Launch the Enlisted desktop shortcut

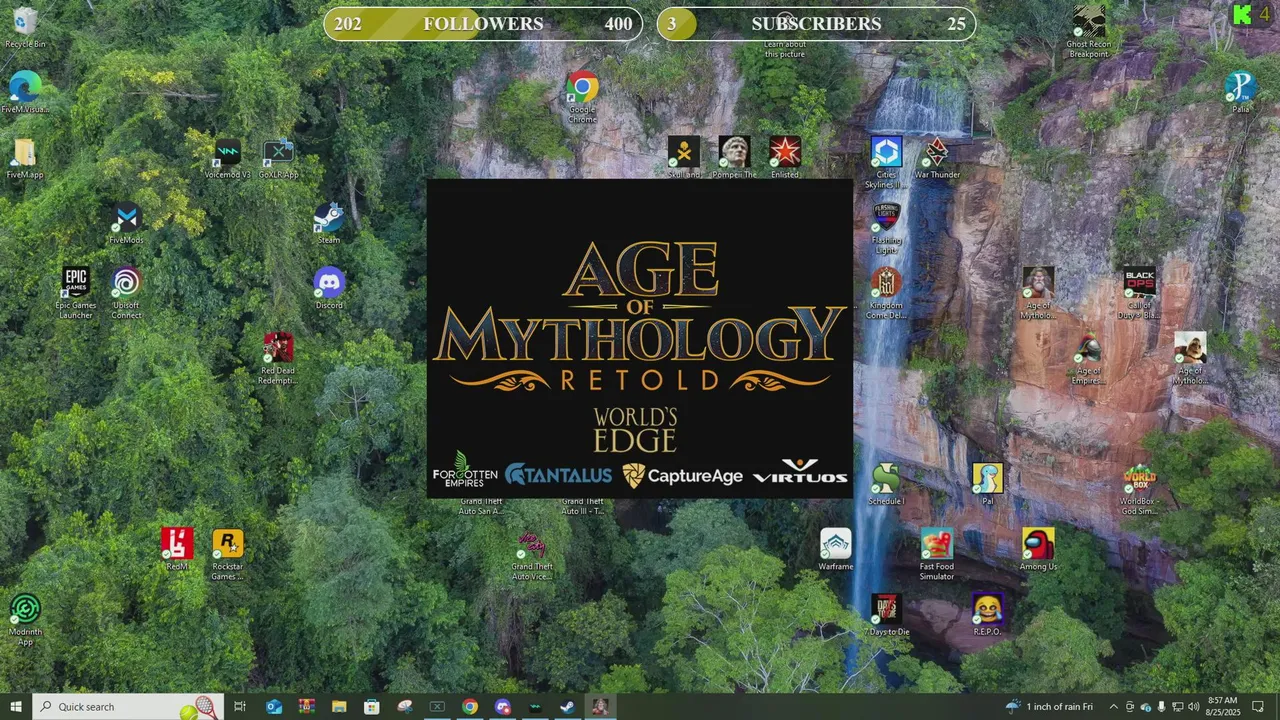(785, 158)
